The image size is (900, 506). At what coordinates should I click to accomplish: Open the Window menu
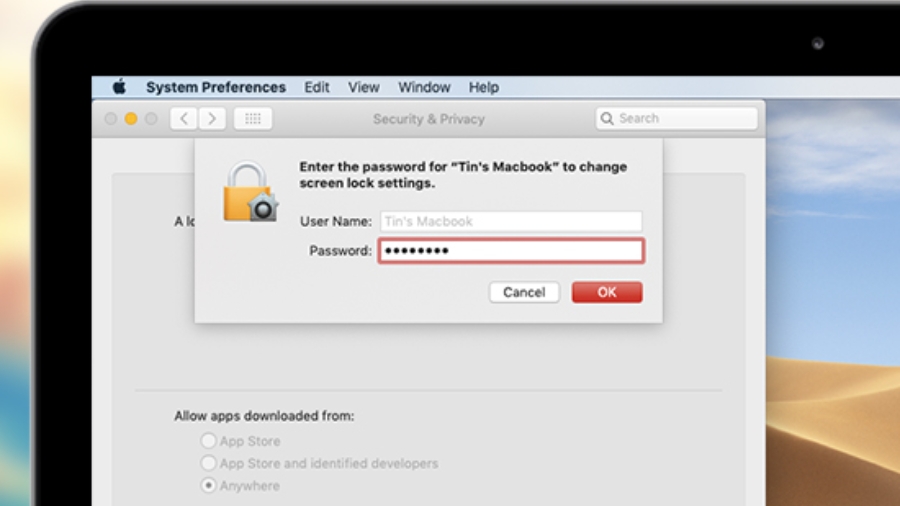pos(424,87)
